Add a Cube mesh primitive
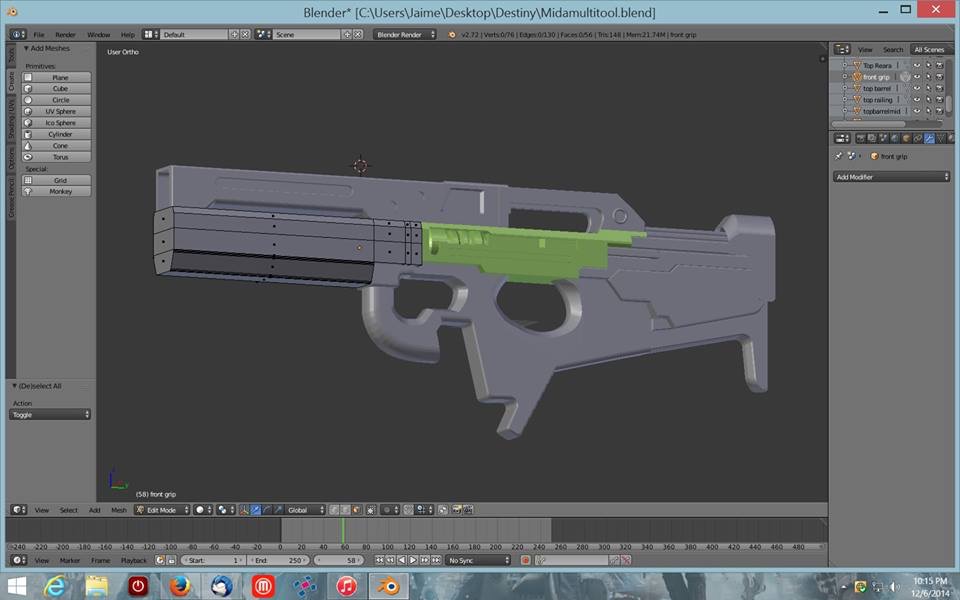 [x=56, y=89]
